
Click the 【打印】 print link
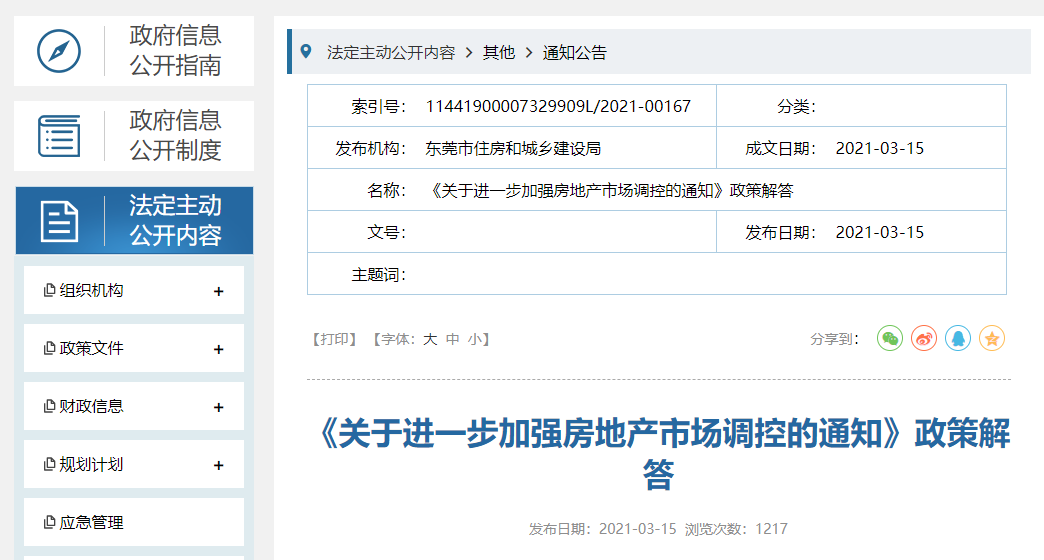coord(334,340)
